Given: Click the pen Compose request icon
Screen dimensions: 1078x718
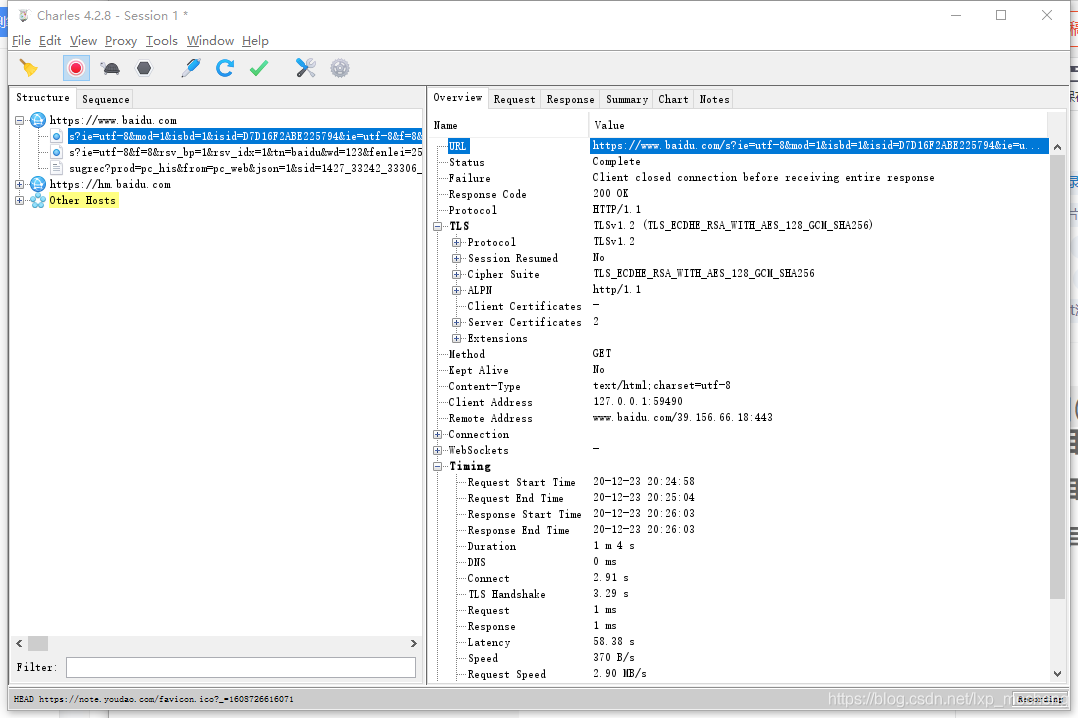Looking at the screenshot, I should [190, 68].
